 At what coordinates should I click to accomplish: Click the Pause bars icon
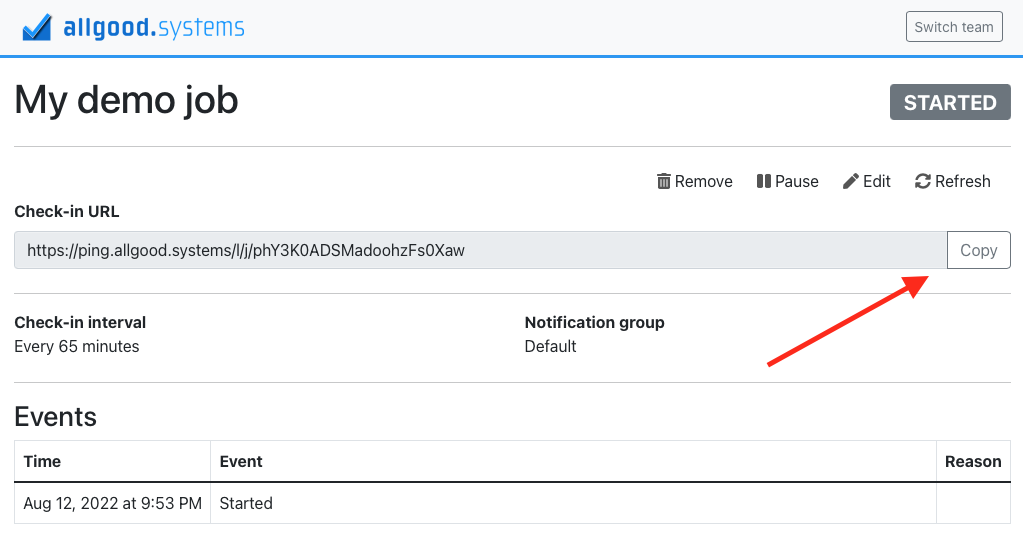click(x=763, y=181)
